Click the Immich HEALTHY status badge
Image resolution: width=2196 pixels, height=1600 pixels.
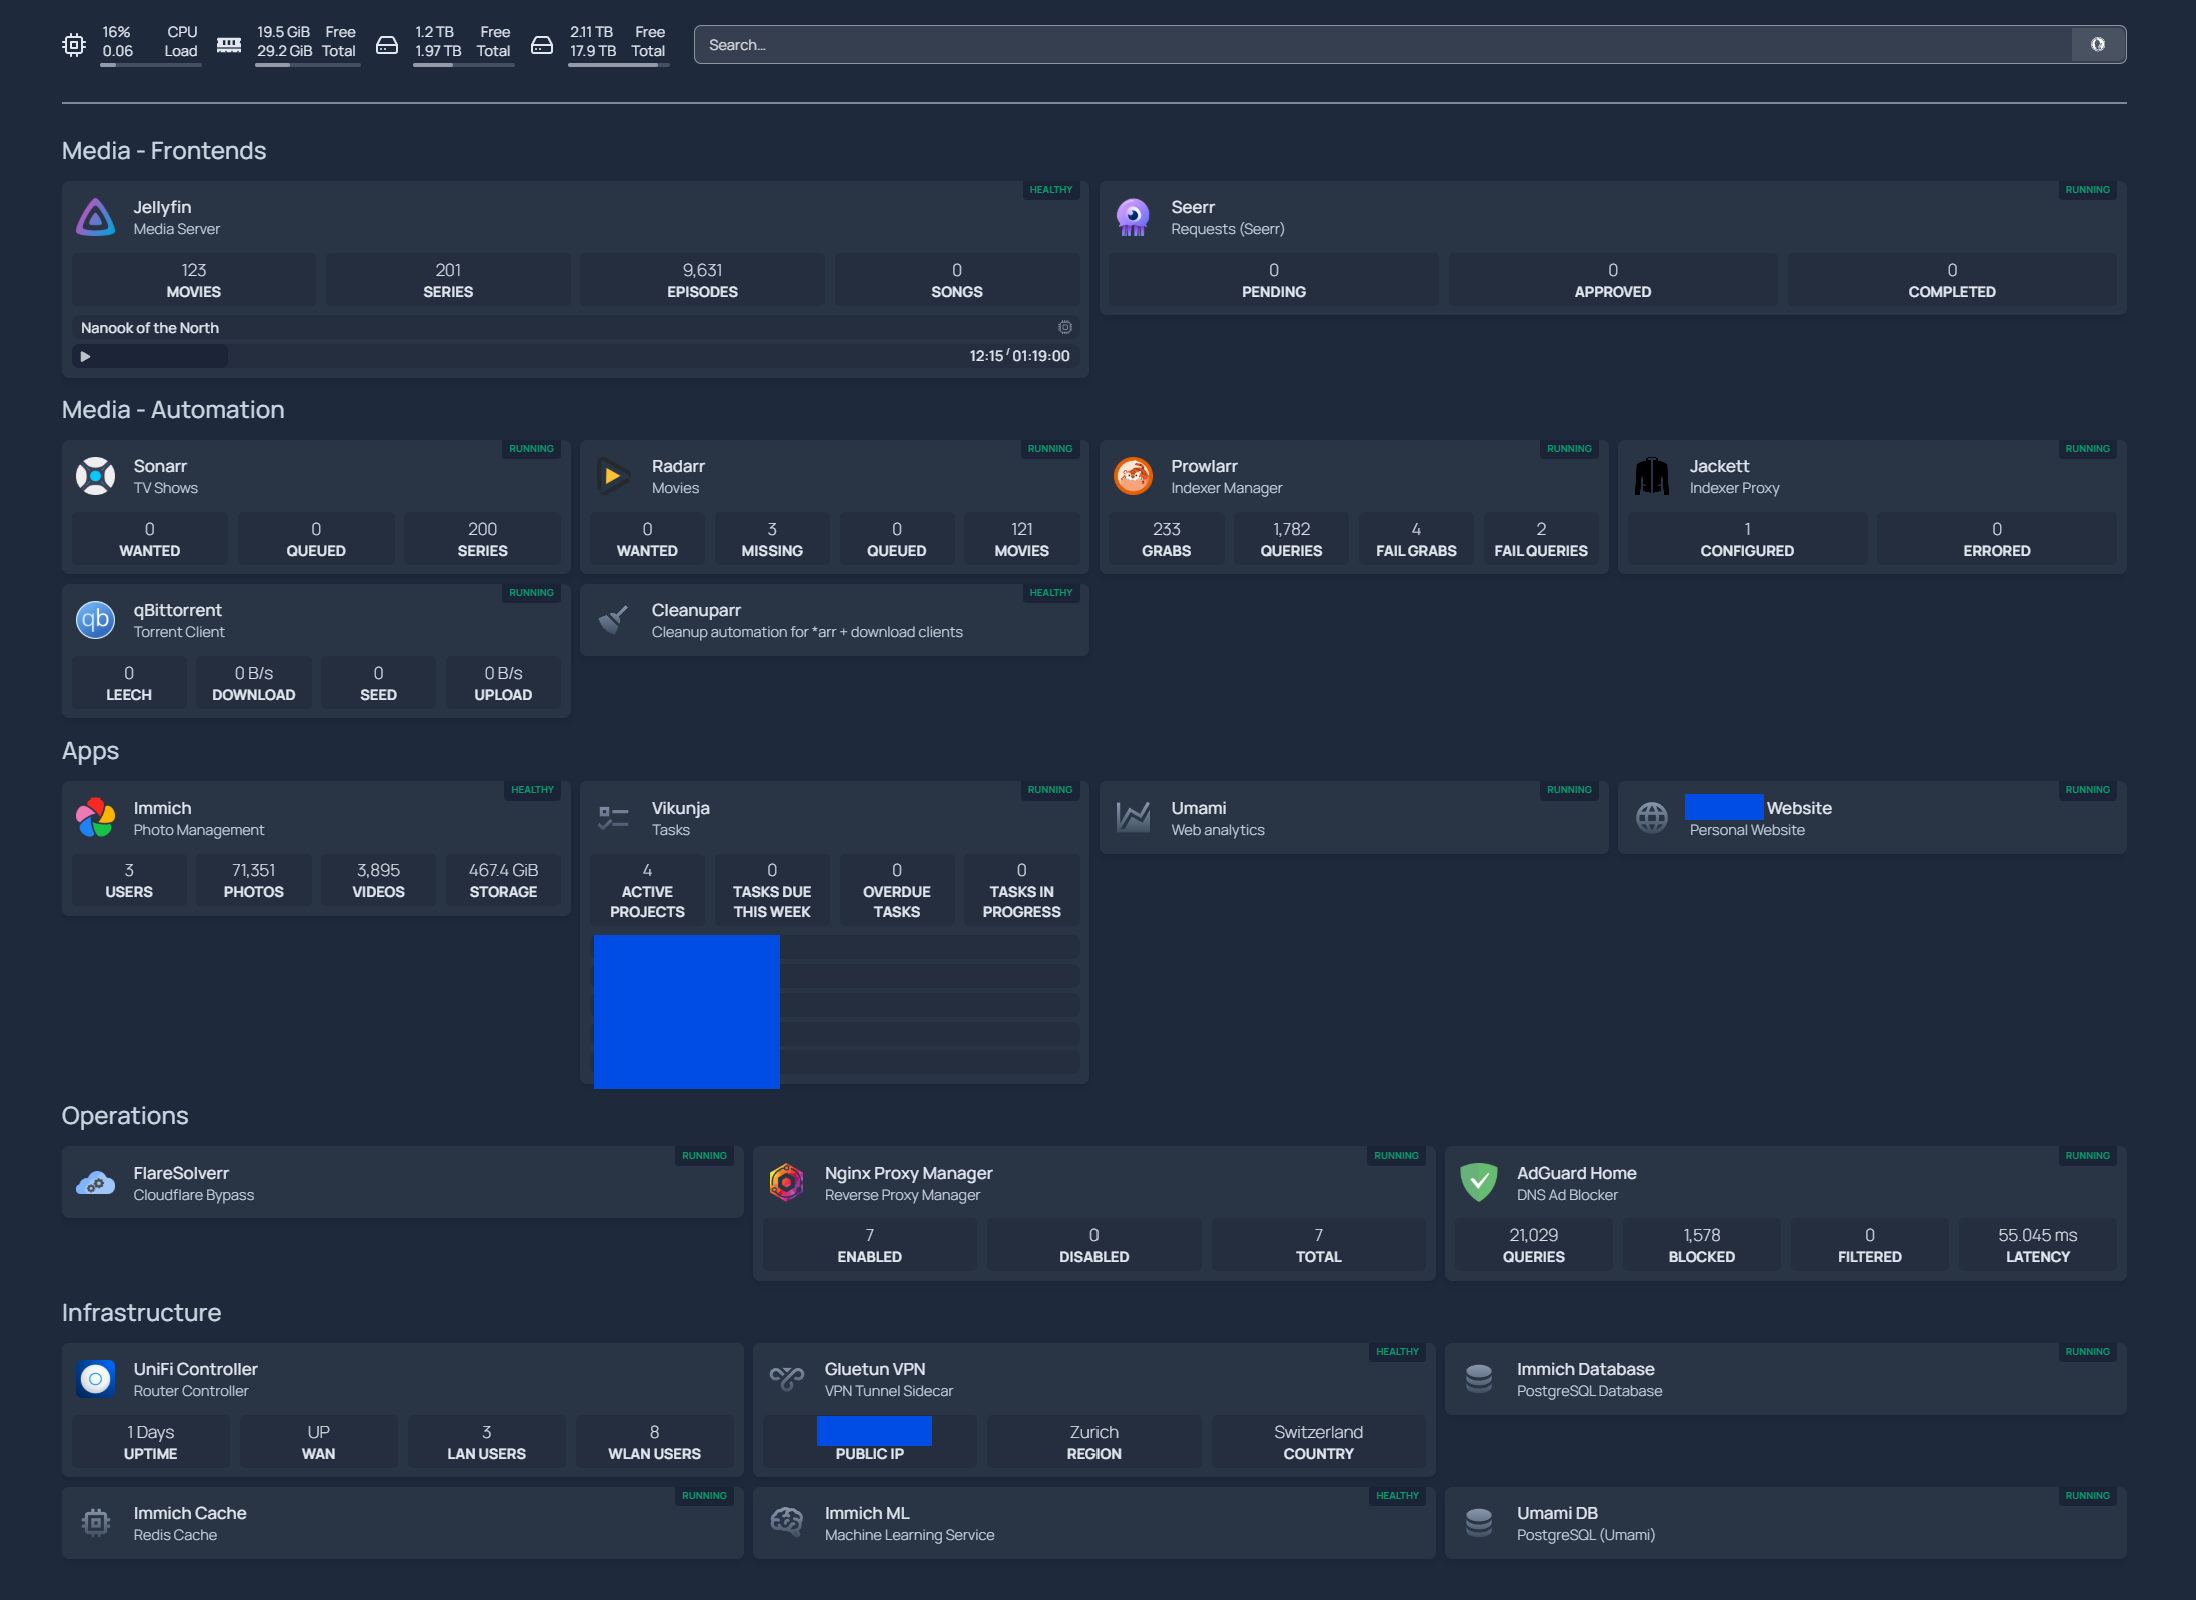pyautogui.click(x=532, y=790)
